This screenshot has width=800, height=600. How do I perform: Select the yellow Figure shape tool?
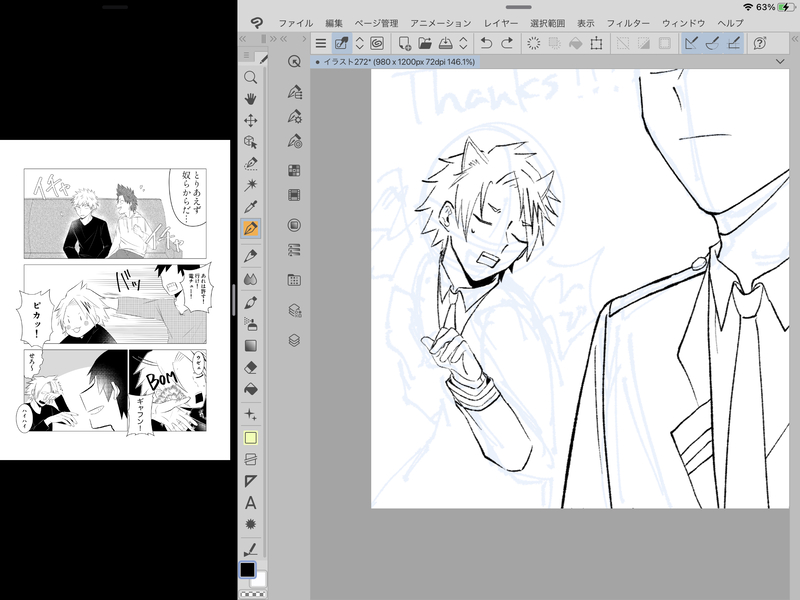pos(251,438)
